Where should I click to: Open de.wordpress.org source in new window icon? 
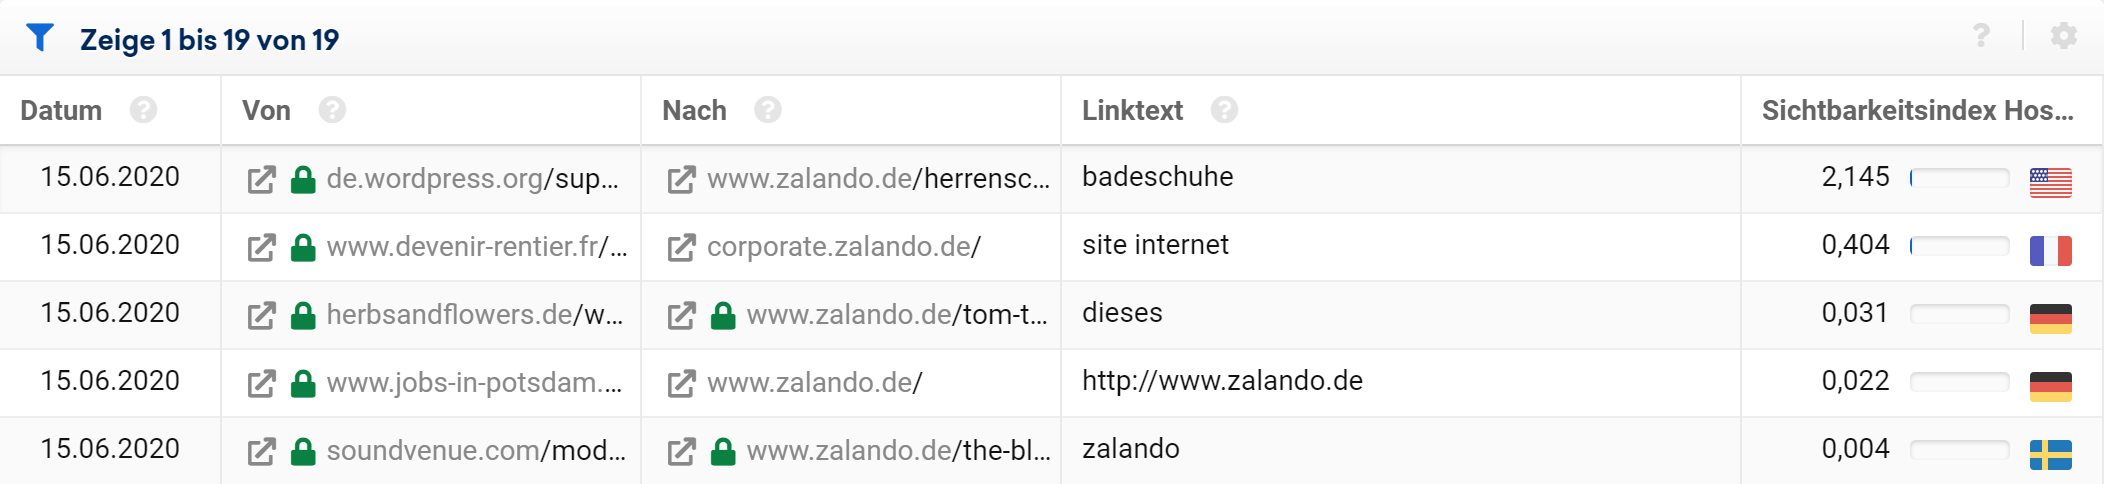[x=261, y=180]
